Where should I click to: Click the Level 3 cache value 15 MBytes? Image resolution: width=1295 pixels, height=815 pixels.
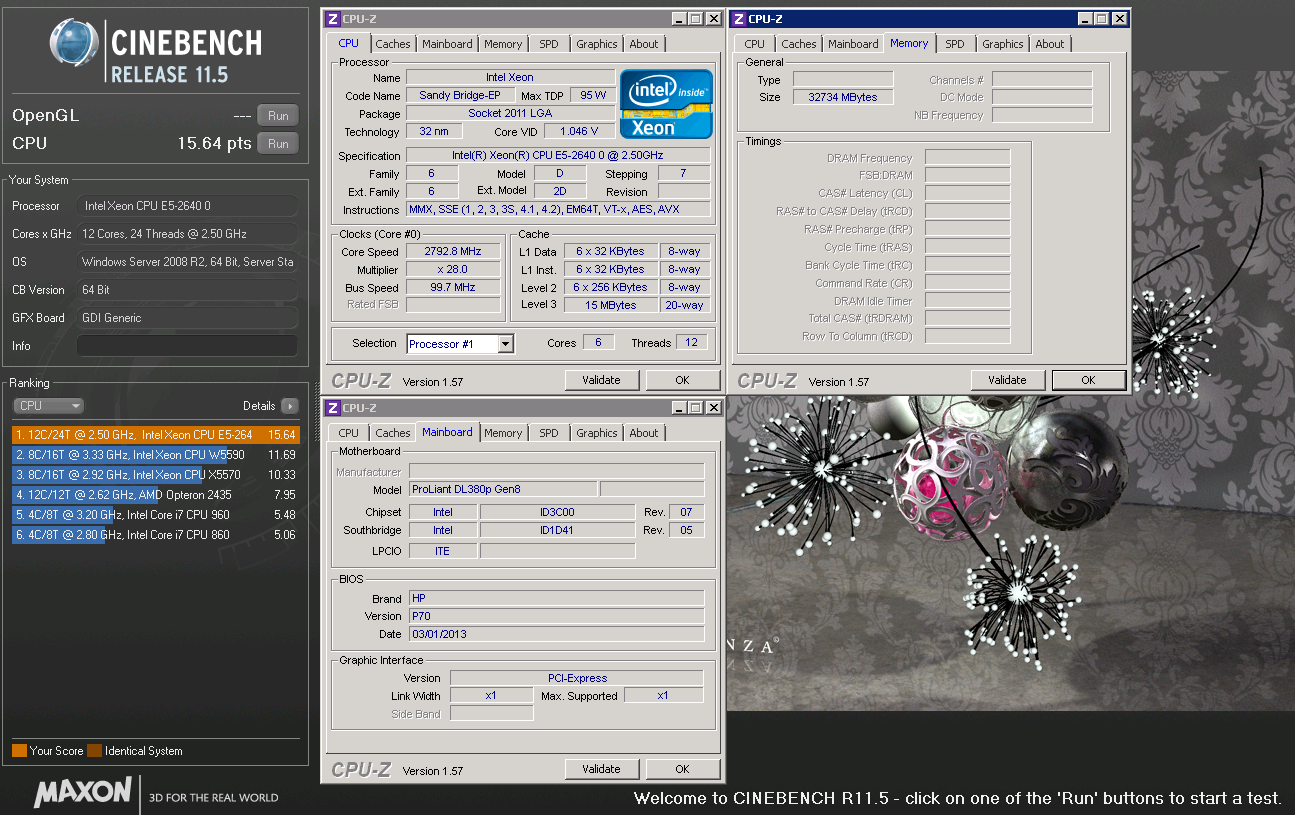[x=610, y=305]
